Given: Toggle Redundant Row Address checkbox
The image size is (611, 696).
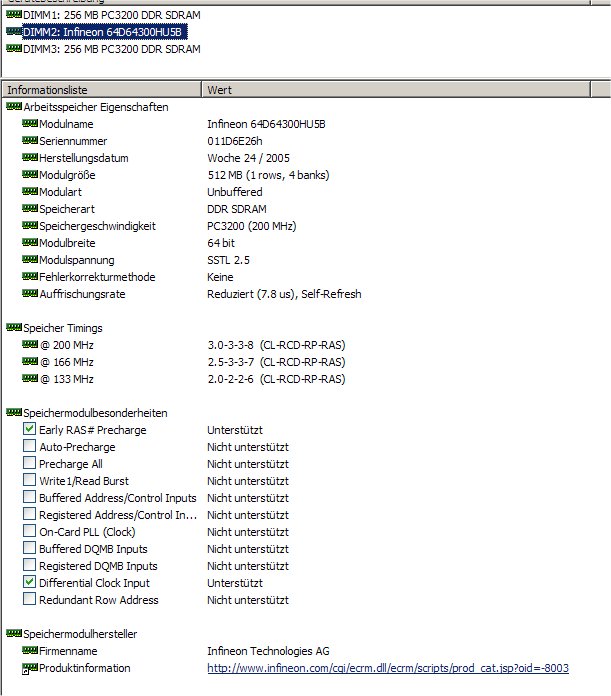Looking at the screenshot, I should 29,599.
